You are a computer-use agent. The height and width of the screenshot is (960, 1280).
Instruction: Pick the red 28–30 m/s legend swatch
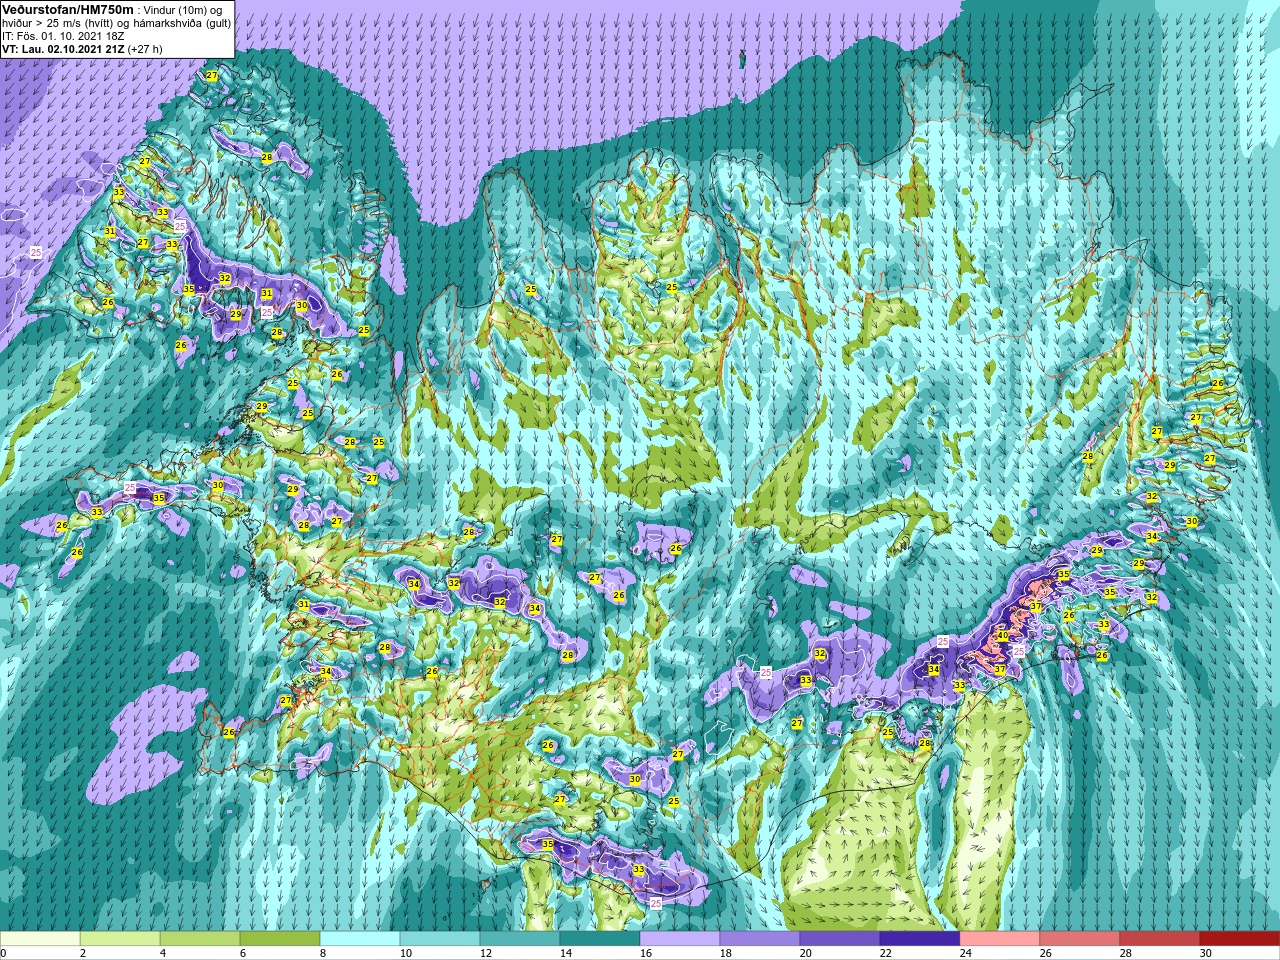point(1160,939)
